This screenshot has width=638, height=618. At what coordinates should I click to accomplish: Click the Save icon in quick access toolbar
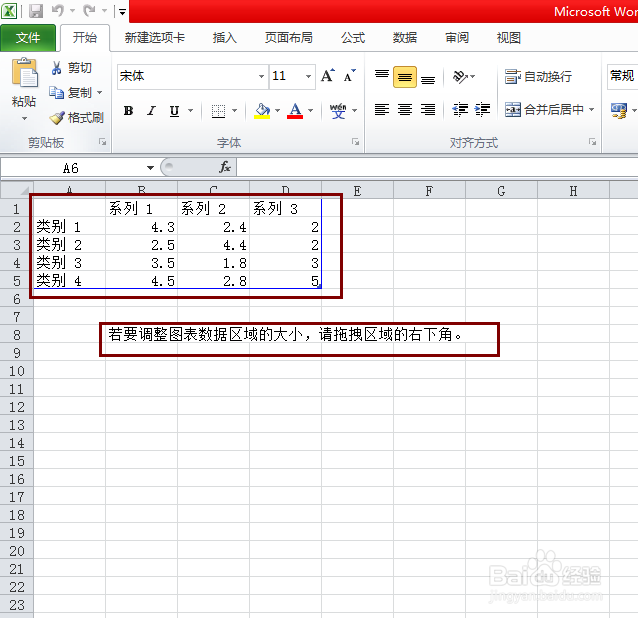[x=36, y=11]
